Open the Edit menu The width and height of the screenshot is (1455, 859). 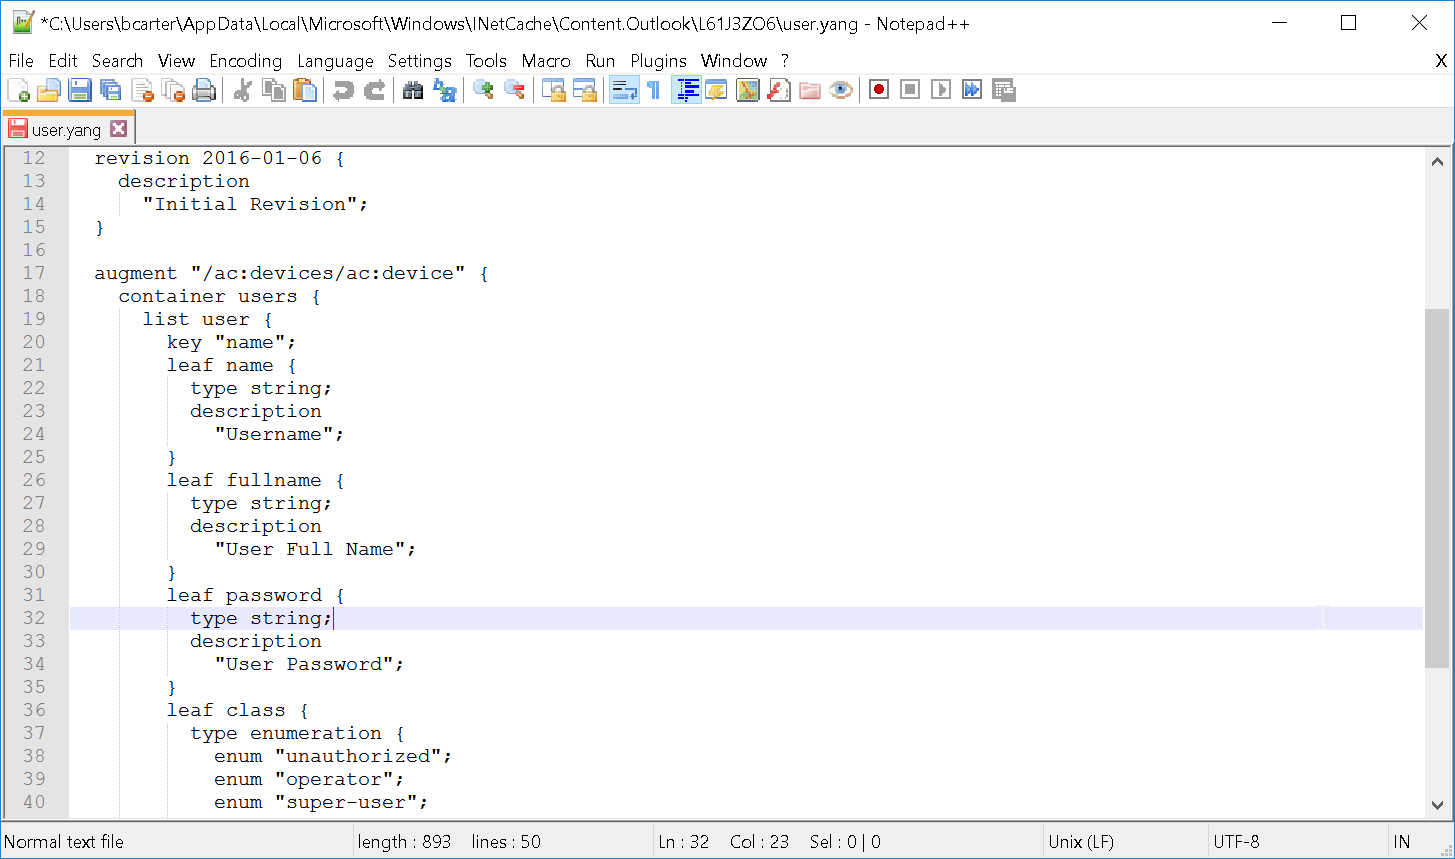[63, 61]
